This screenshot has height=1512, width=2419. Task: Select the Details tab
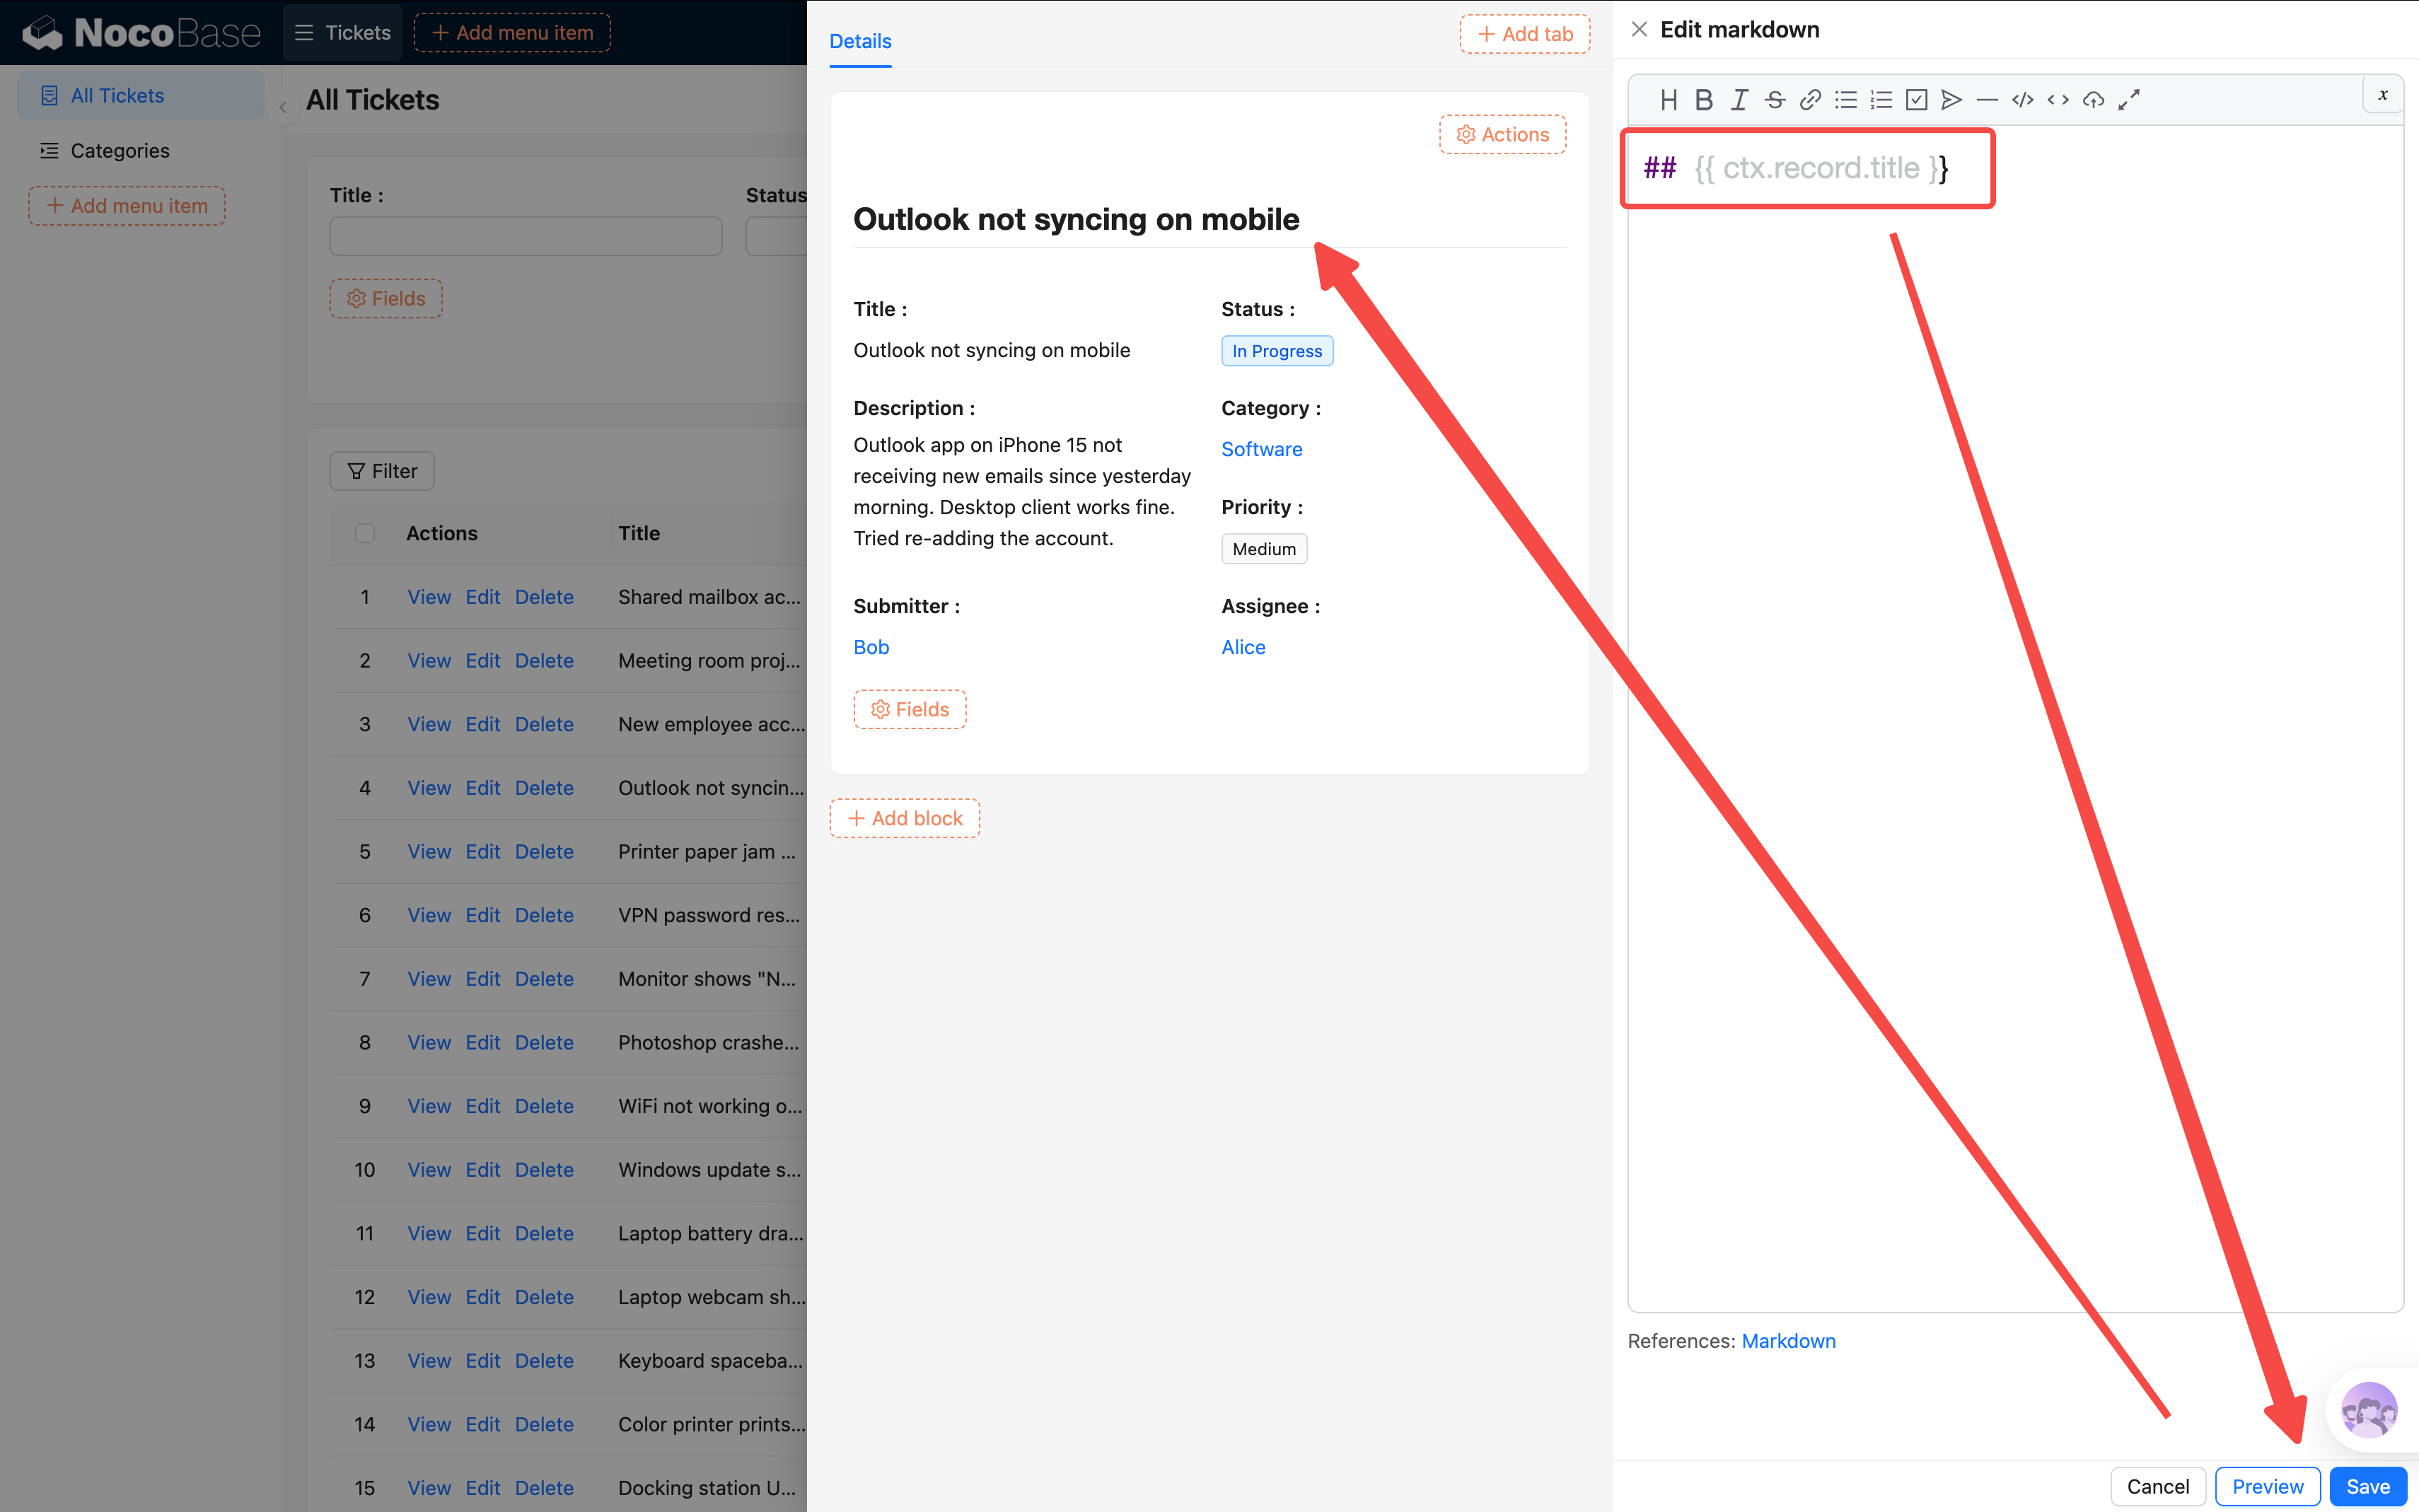[x=860, y=41]
